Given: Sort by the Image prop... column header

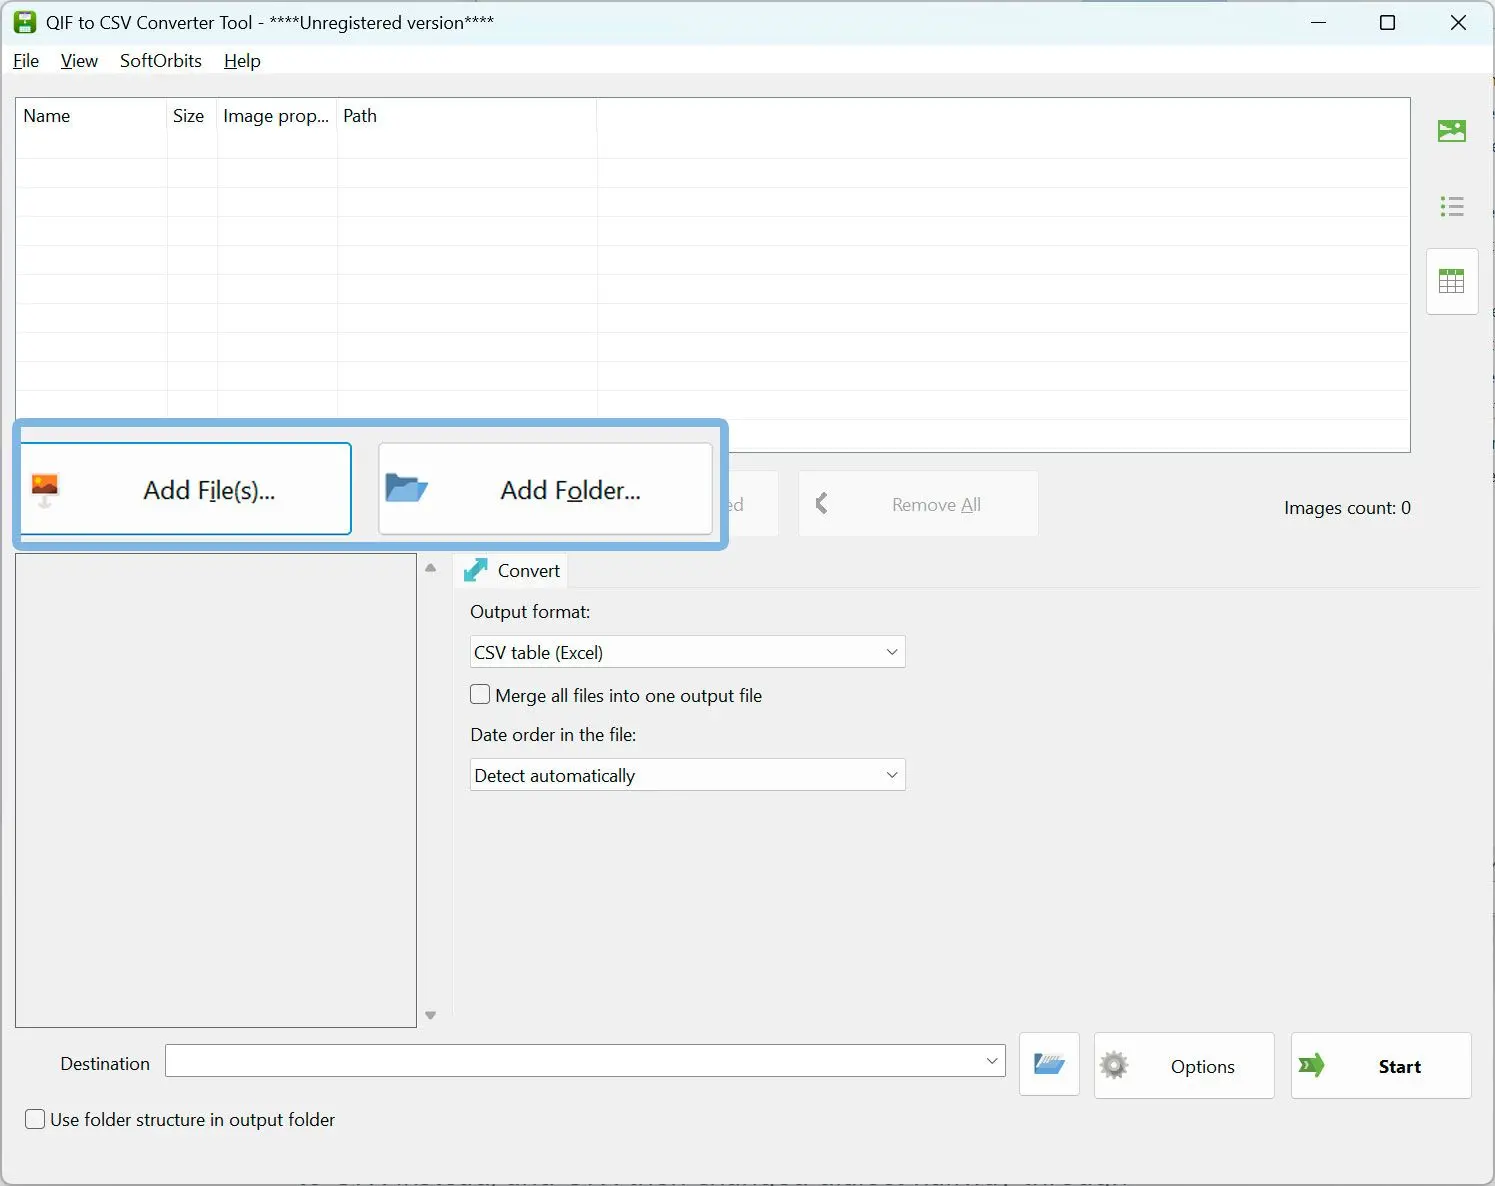Looking at the screenshot, I should (x=277, y=116).
